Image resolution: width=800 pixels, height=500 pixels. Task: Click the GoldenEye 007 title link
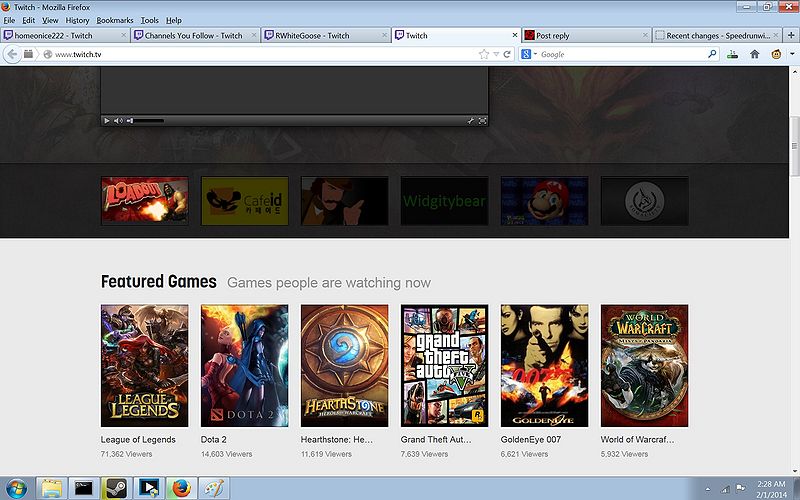coord(531,439)
